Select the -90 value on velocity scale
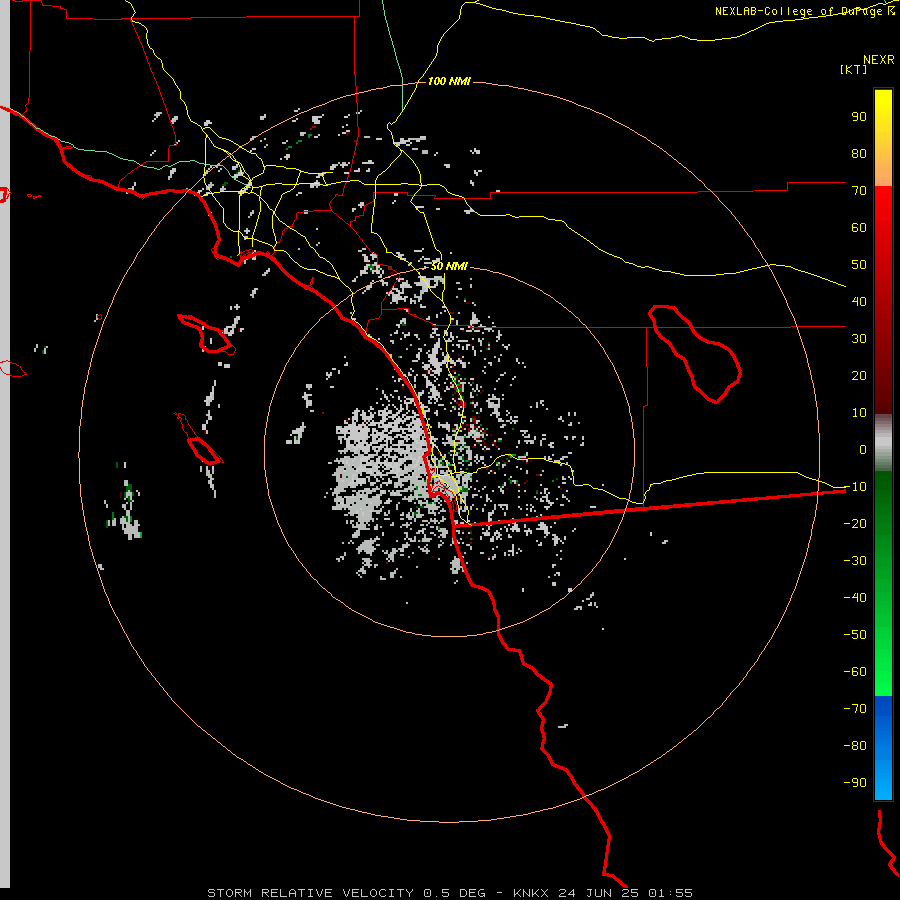Image resolution: width=900 pixels, height=900 pixels. click(855, 783)
